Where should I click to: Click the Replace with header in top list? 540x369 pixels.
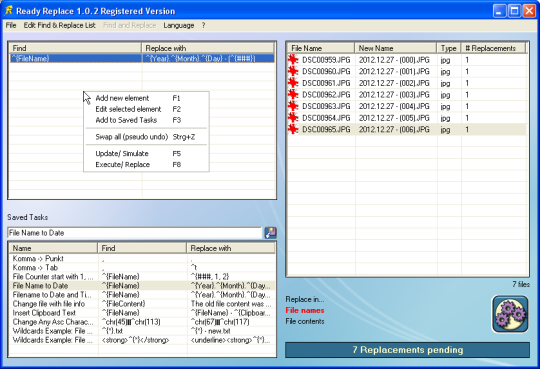(208, 48)
